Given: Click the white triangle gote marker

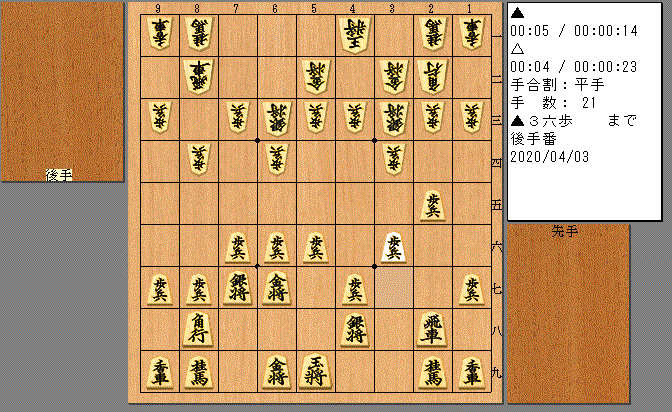Looking at the screenshot, I should pos(518,49).
